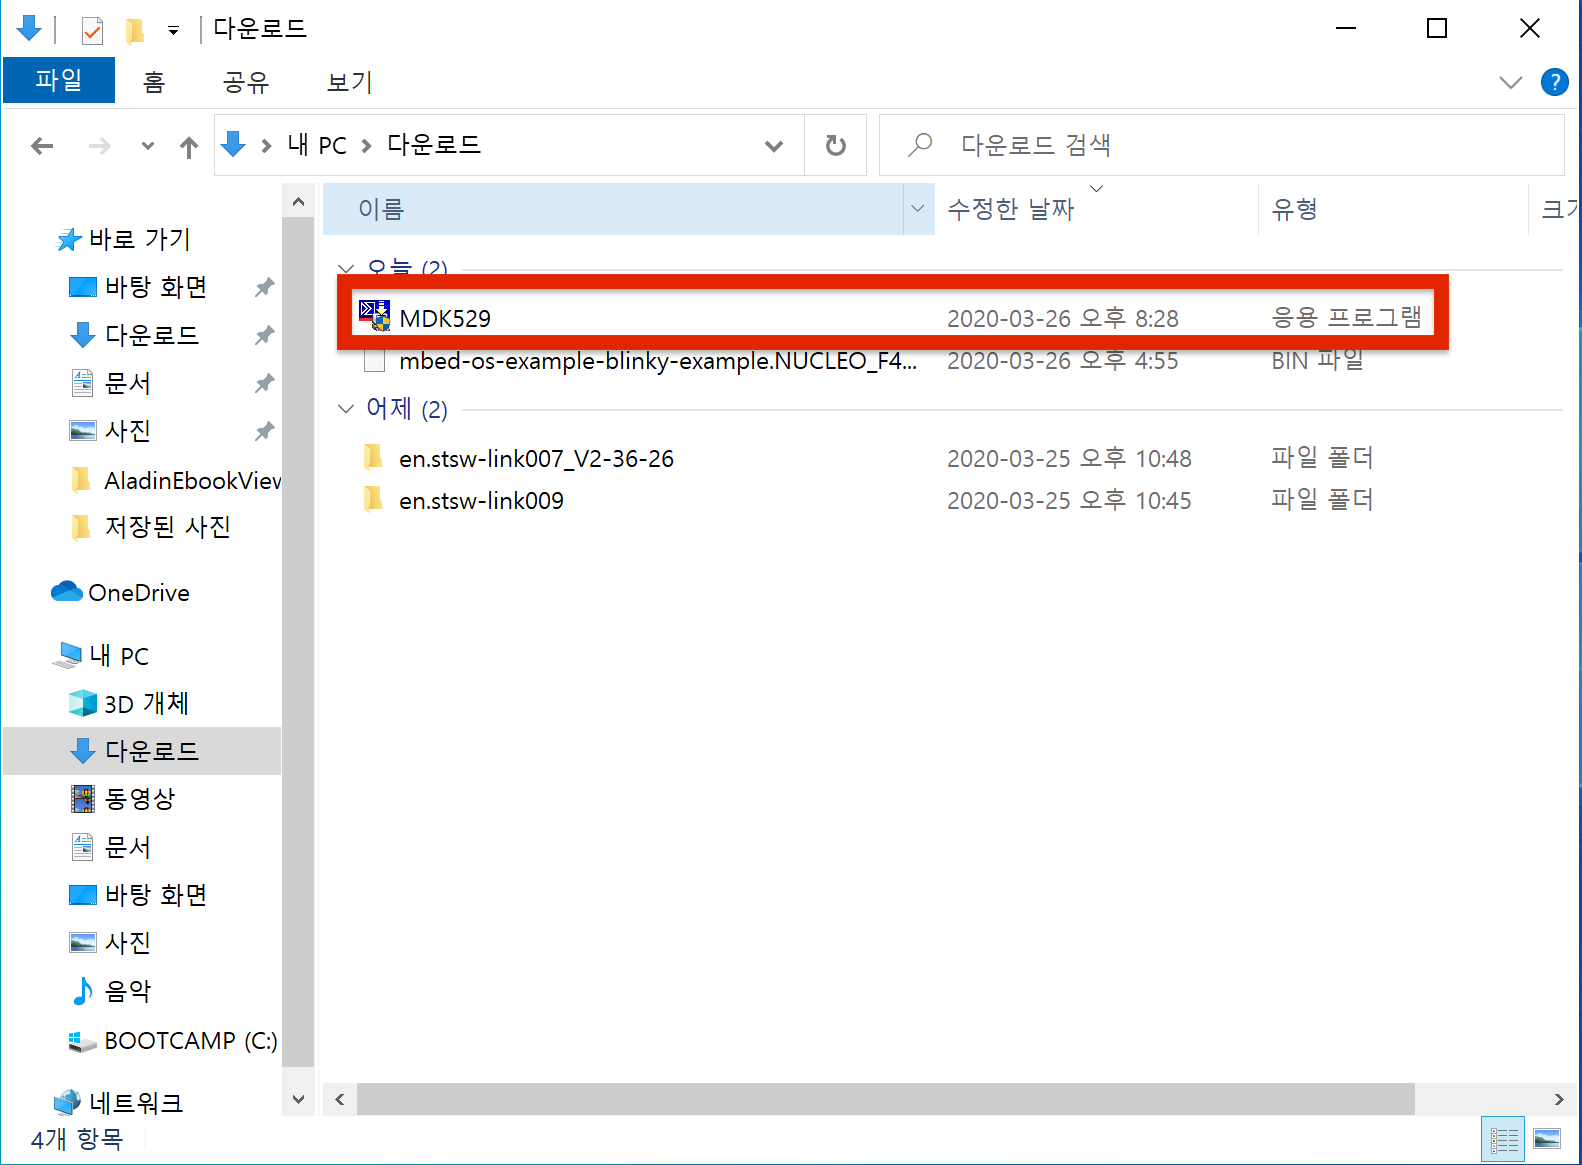Go up one folder level
Screen dimensions: 1582x1165
(188, 147)
